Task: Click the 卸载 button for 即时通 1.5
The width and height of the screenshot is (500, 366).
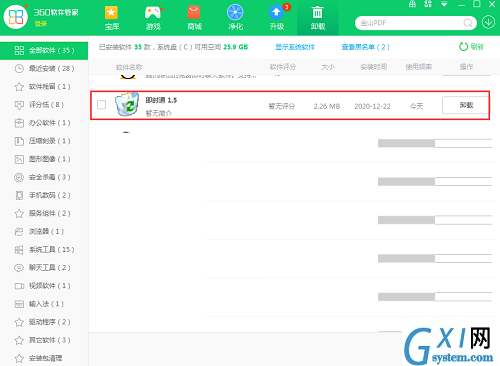Action: point(466,105)
